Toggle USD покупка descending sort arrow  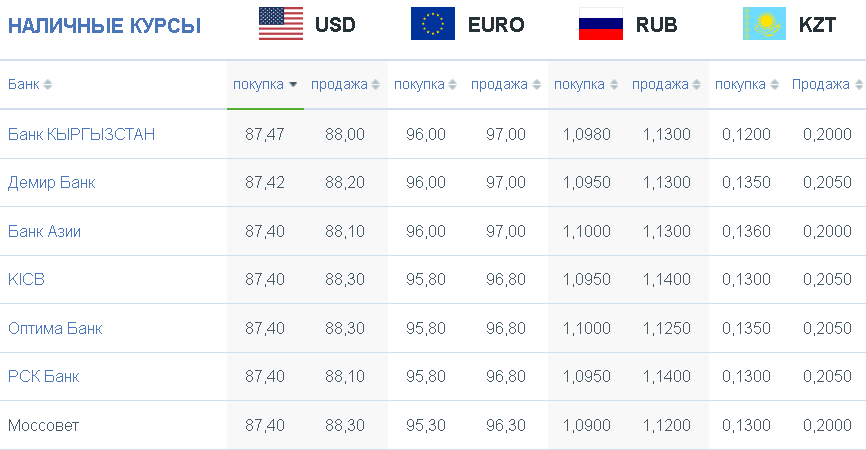(293, 84)
